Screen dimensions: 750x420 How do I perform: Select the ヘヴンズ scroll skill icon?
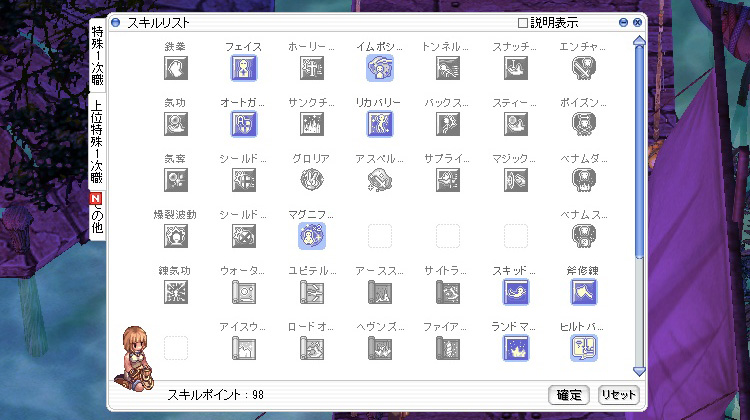(380, 348)
